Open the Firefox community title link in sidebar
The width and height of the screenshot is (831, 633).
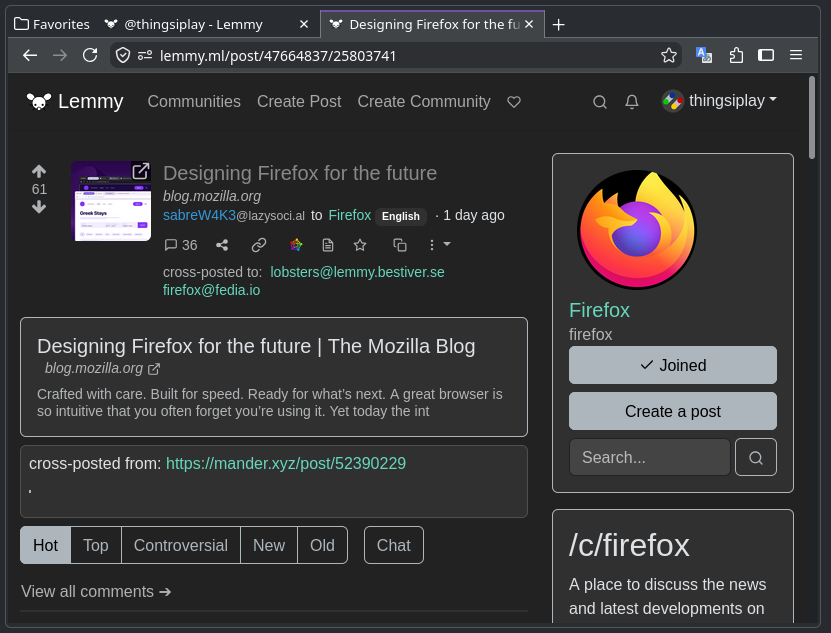click(599, 310)
